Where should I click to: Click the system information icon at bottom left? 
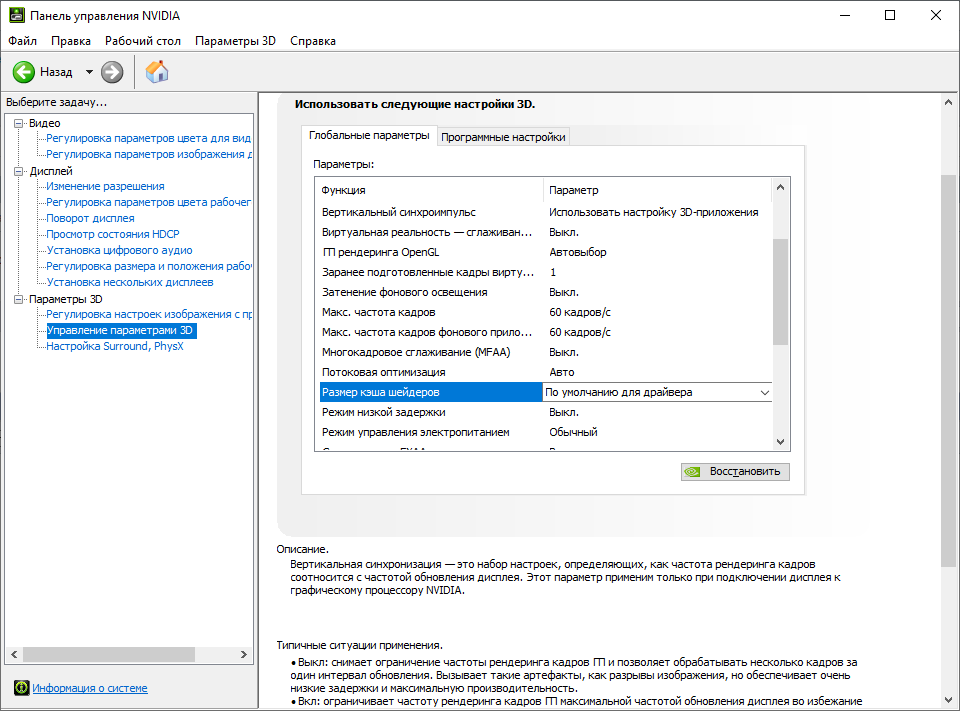(21, 688)
